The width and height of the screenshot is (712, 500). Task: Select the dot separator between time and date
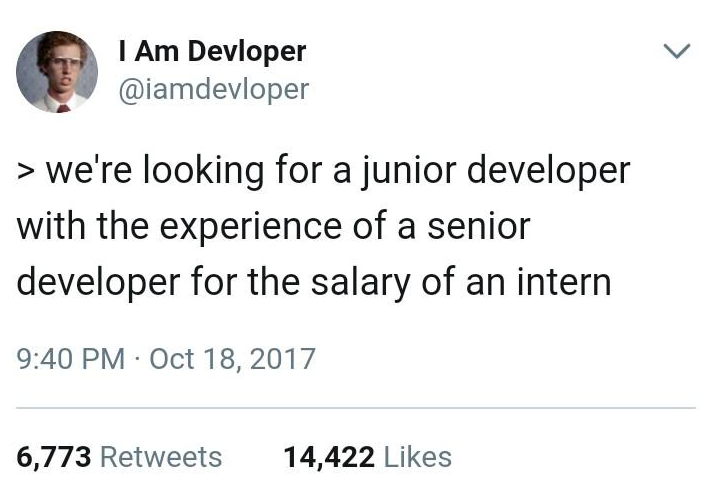[137, 359]
